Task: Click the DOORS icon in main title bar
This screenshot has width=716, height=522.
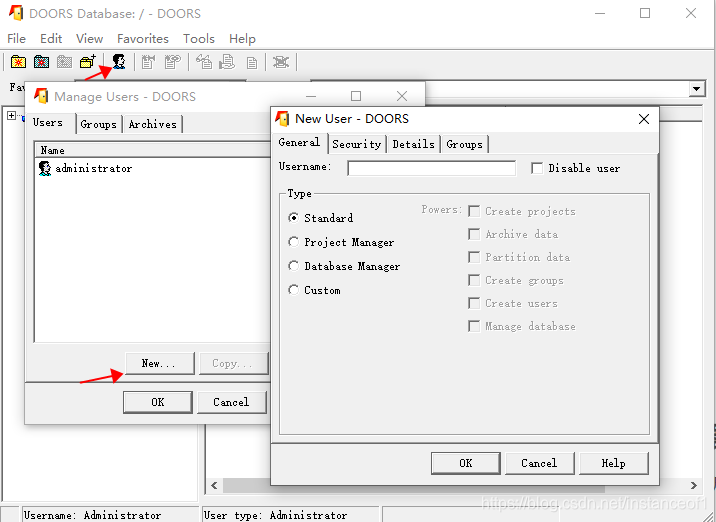Action: 15,14
